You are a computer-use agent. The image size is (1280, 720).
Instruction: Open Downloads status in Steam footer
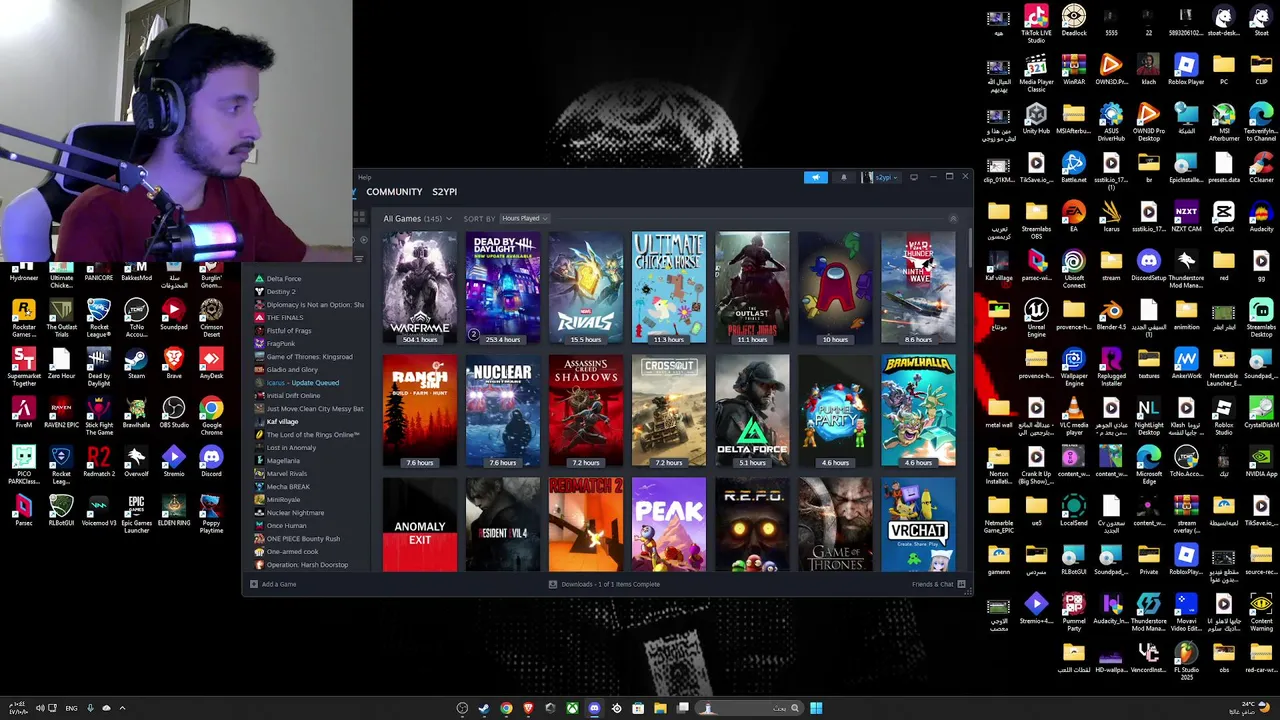[x=604, y=584]
